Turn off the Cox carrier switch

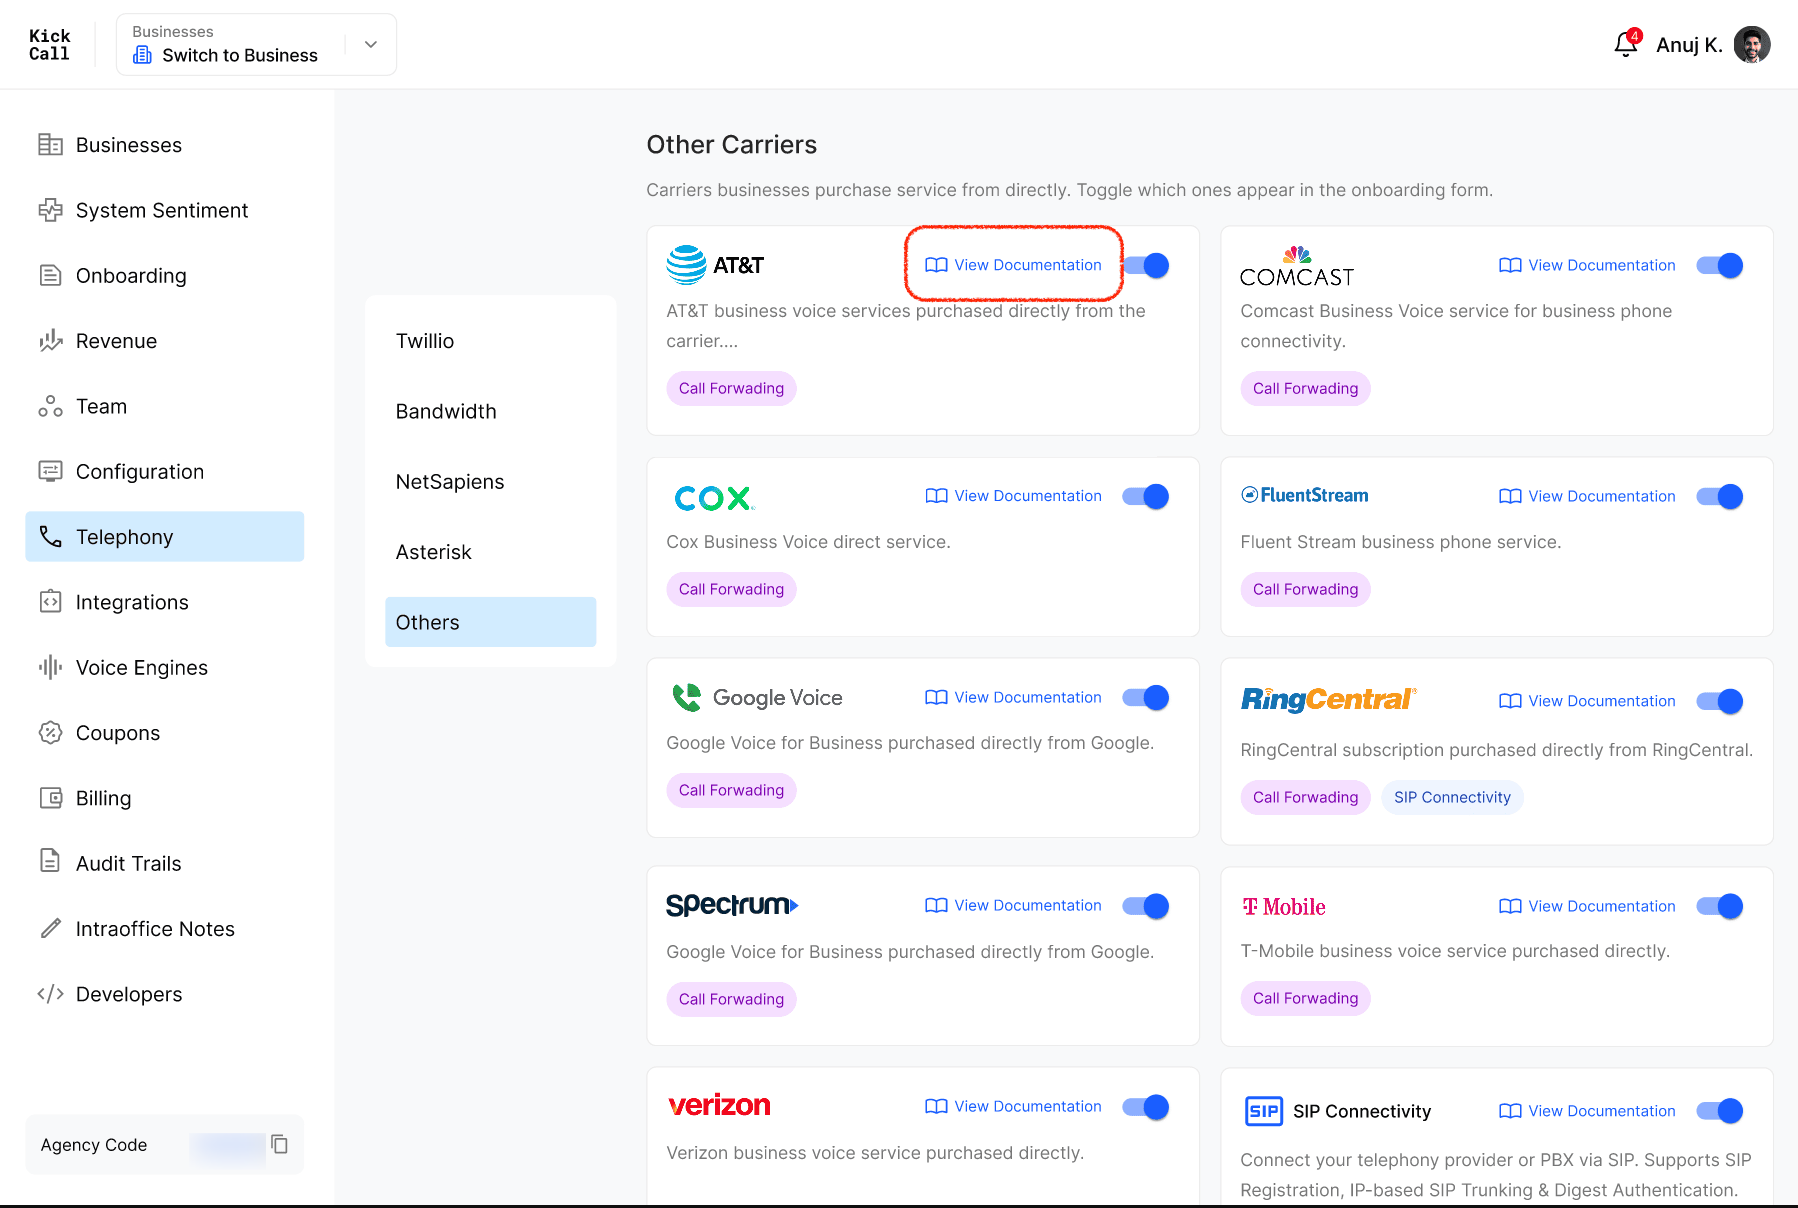(1146, 496)
